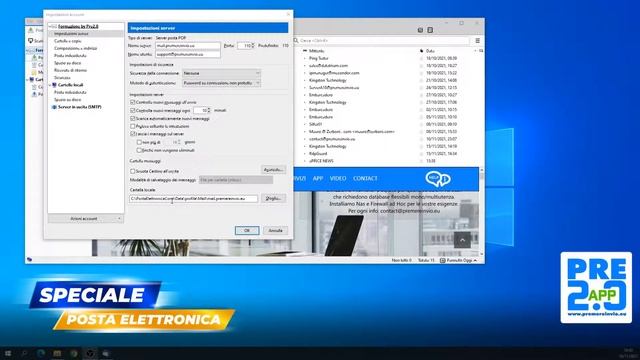Viewport: 640px width, 360px height.
Task: Open the hamburger menu in Thunderbird main window
Action: pyautogui.click(x=477, y=41)
